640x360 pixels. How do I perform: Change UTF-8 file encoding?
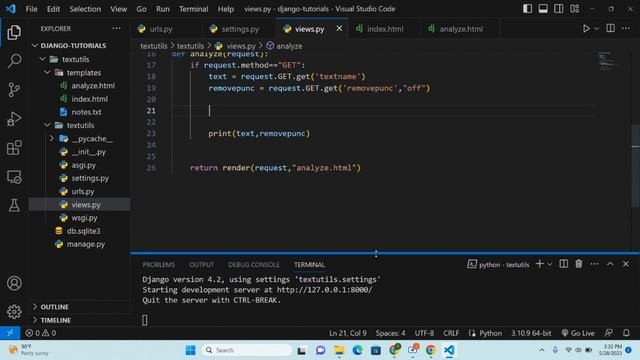click(x=424, y=333)
